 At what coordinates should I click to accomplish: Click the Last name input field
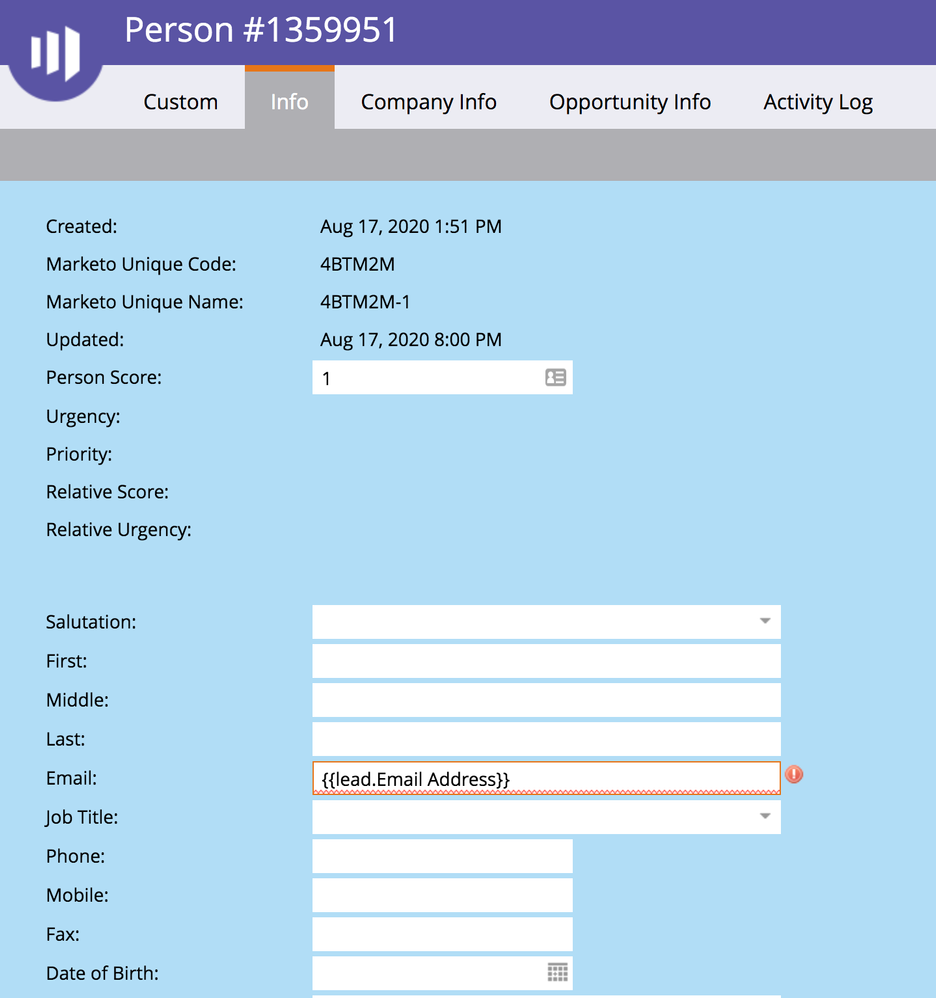point(547,739)
